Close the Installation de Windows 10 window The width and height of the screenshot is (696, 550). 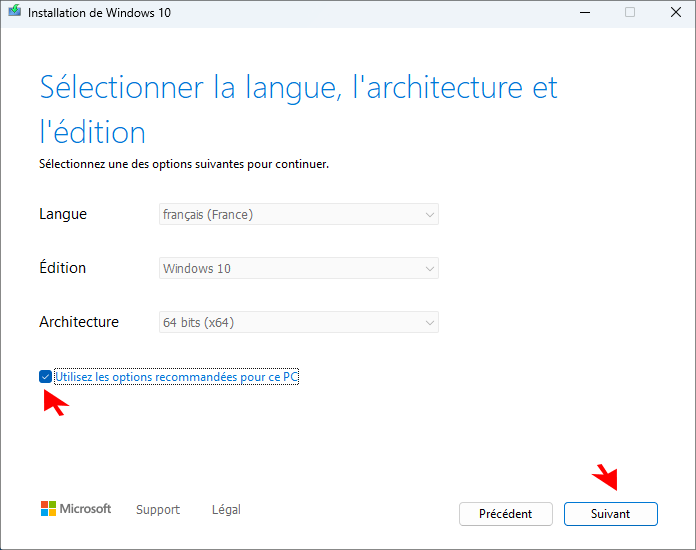tap(676, 12)
